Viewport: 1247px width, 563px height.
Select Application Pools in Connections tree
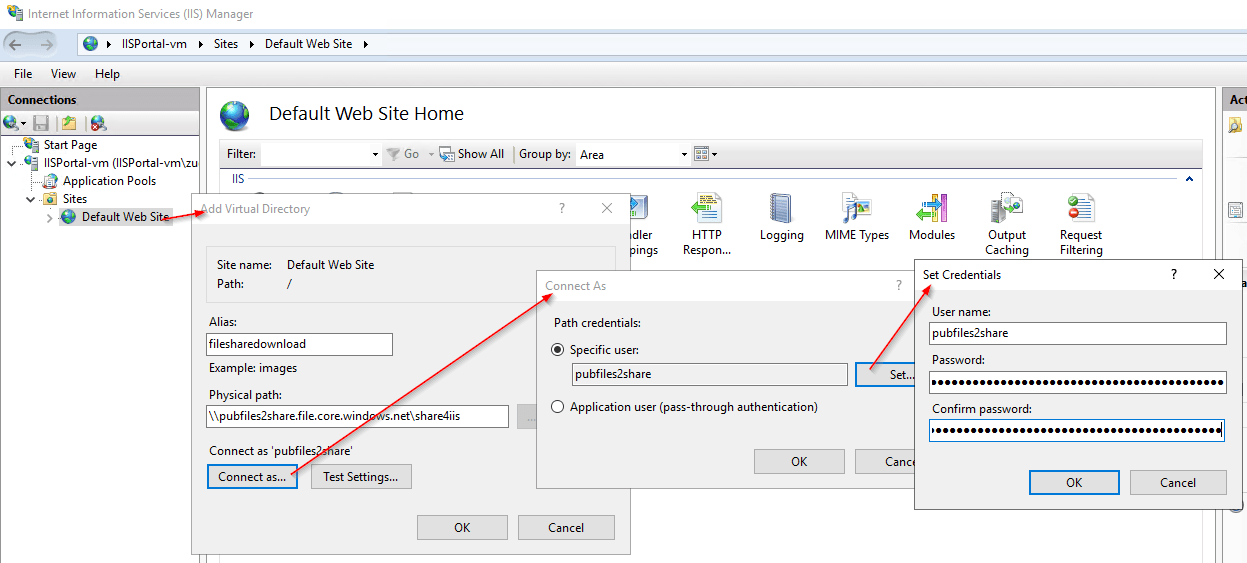pos(109,181)
